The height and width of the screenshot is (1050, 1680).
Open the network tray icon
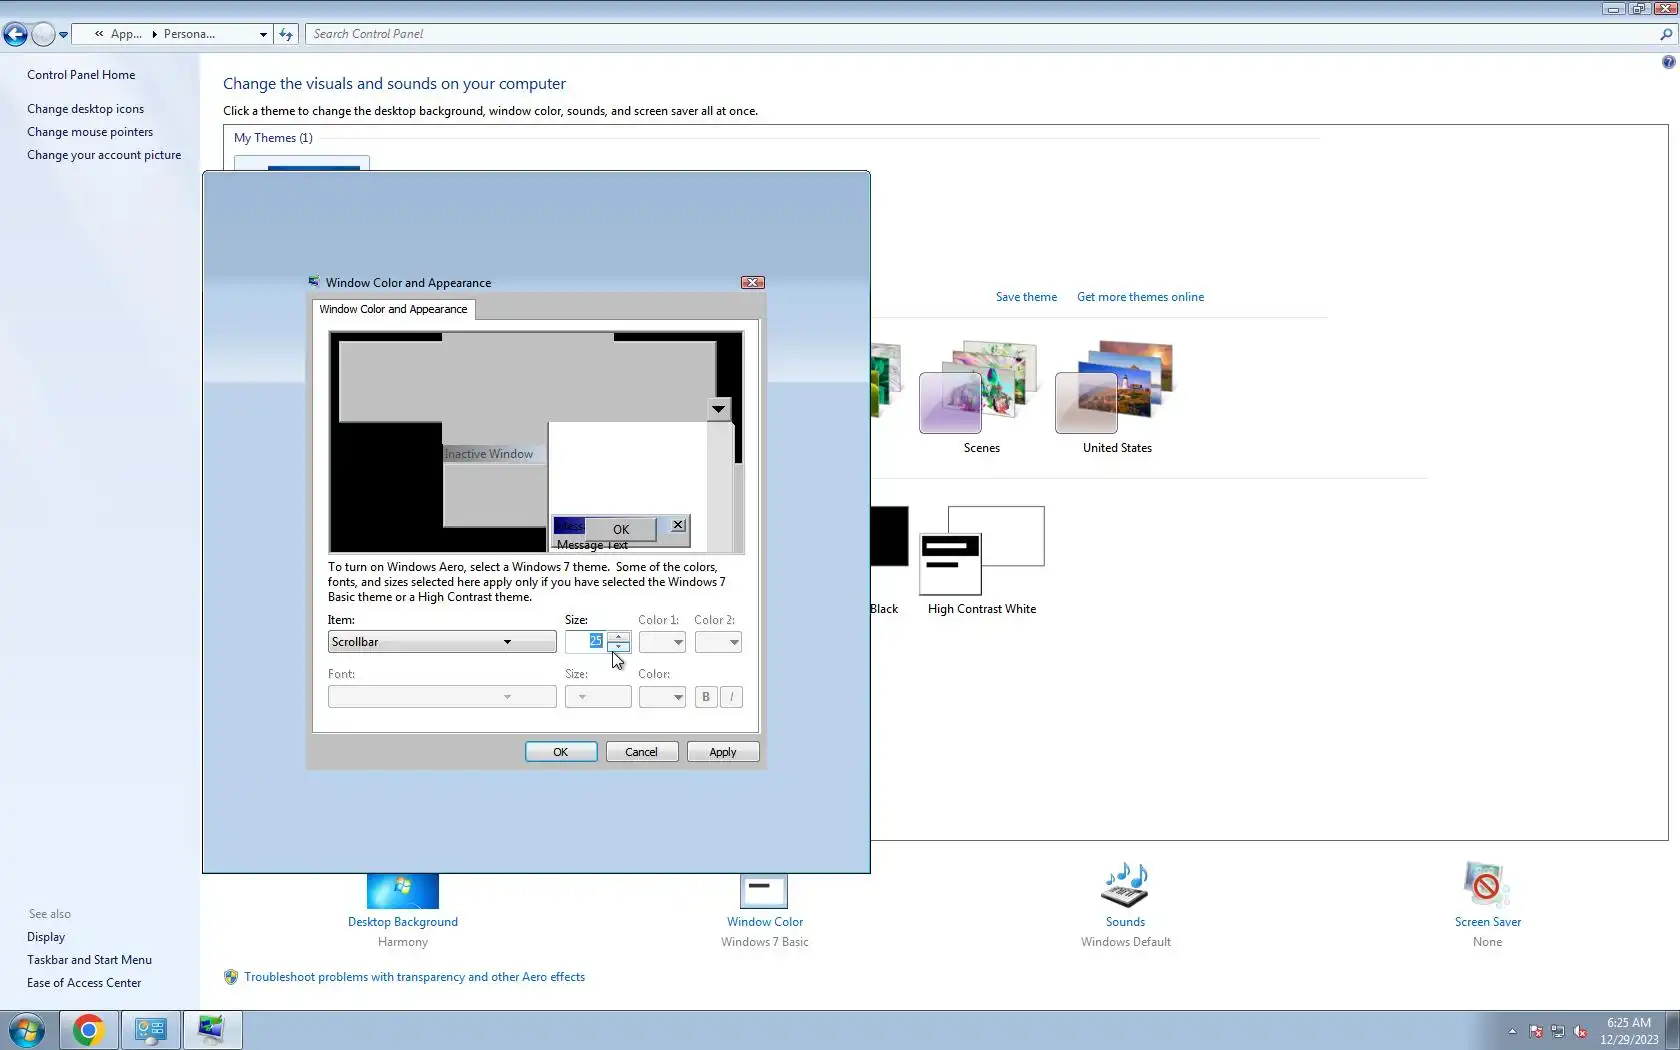point(1558,1031)
